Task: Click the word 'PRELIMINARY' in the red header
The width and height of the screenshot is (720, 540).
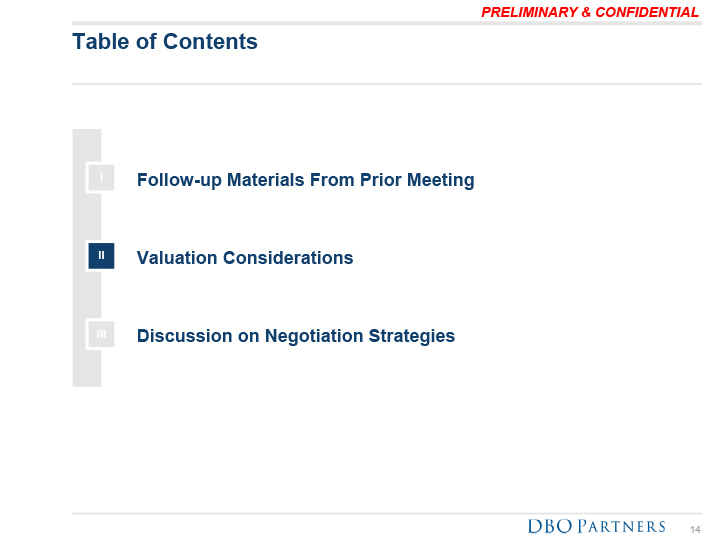Action: 529,12
